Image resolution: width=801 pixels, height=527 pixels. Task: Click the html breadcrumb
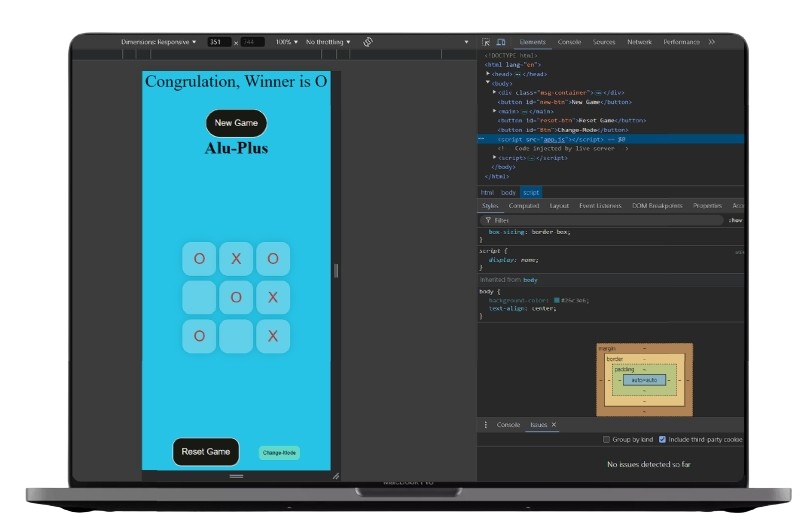click(x=487, y=193)
